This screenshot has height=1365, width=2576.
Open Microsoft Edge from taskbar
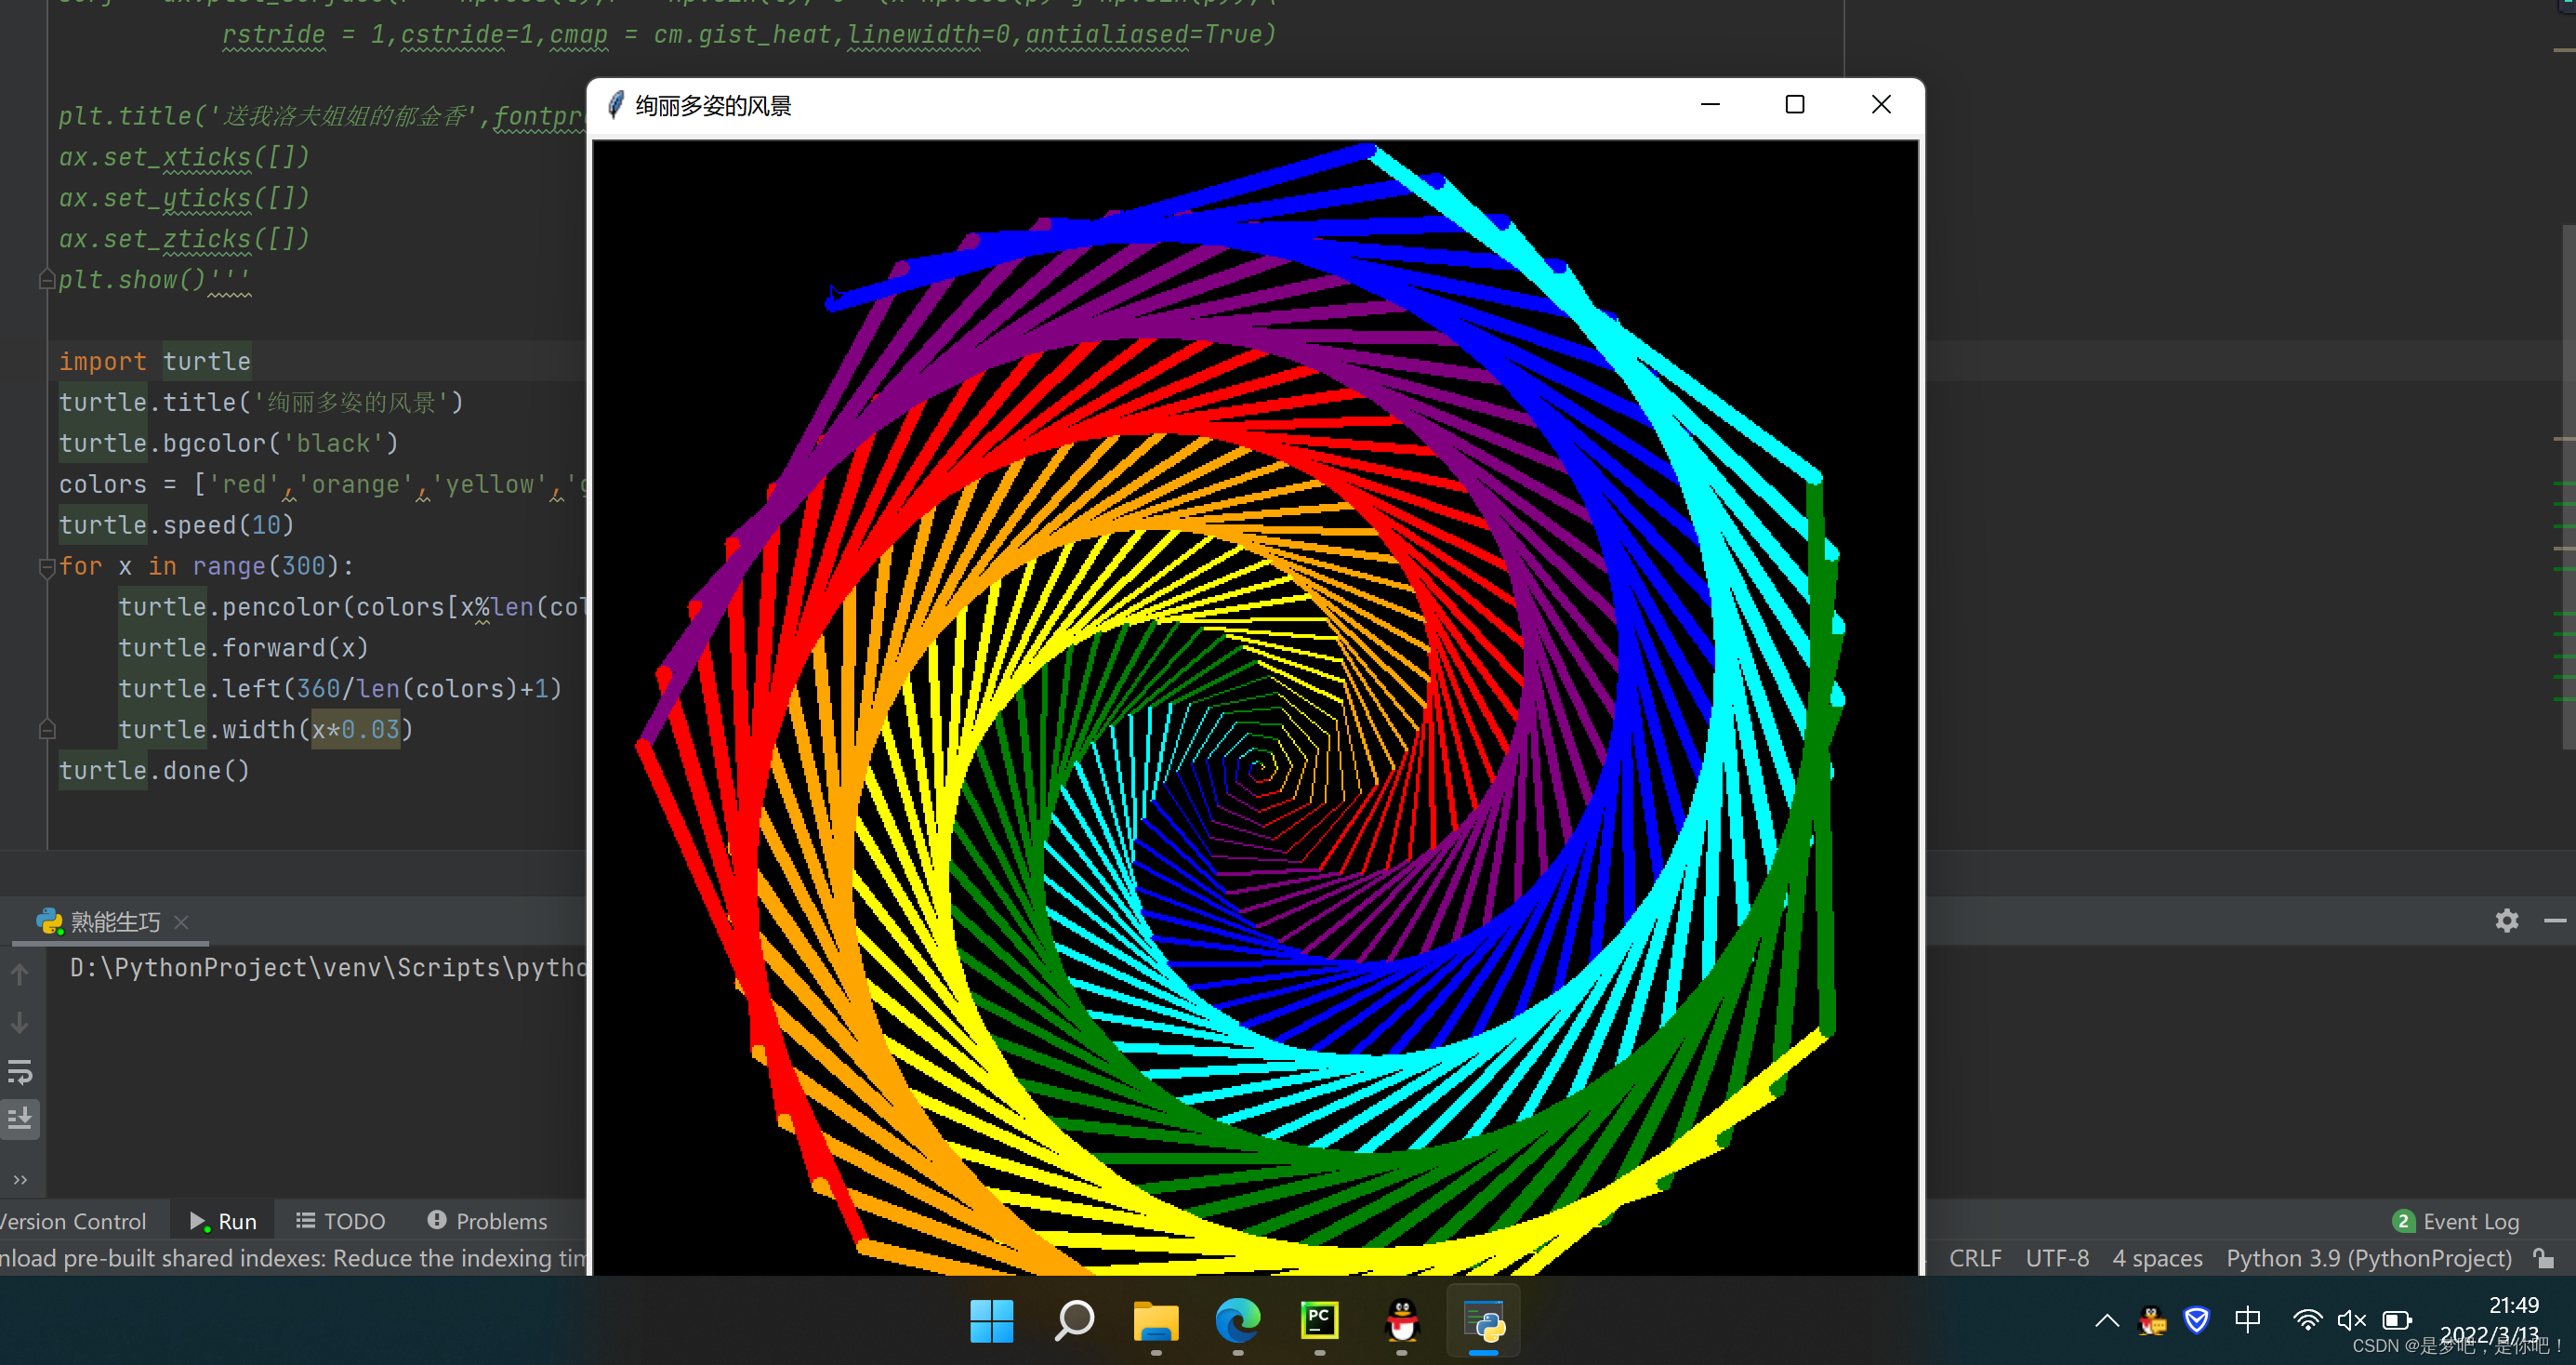pos(1237,1321)
